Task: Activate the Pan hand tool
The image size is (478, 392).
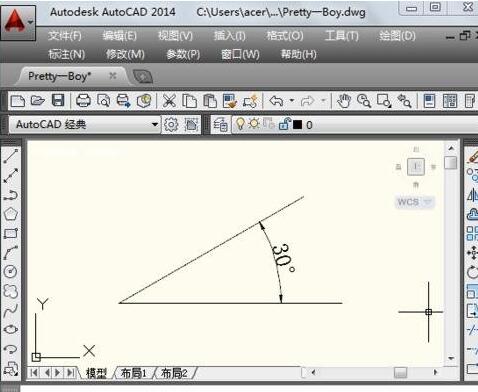Action: coord(344,101)
